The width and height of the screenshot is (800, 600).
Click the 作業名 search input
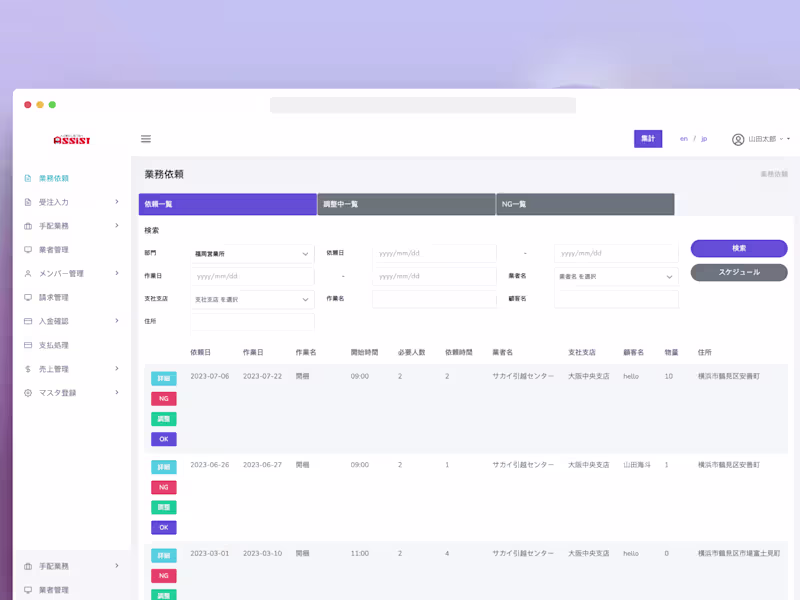click(x=434, y=299)
